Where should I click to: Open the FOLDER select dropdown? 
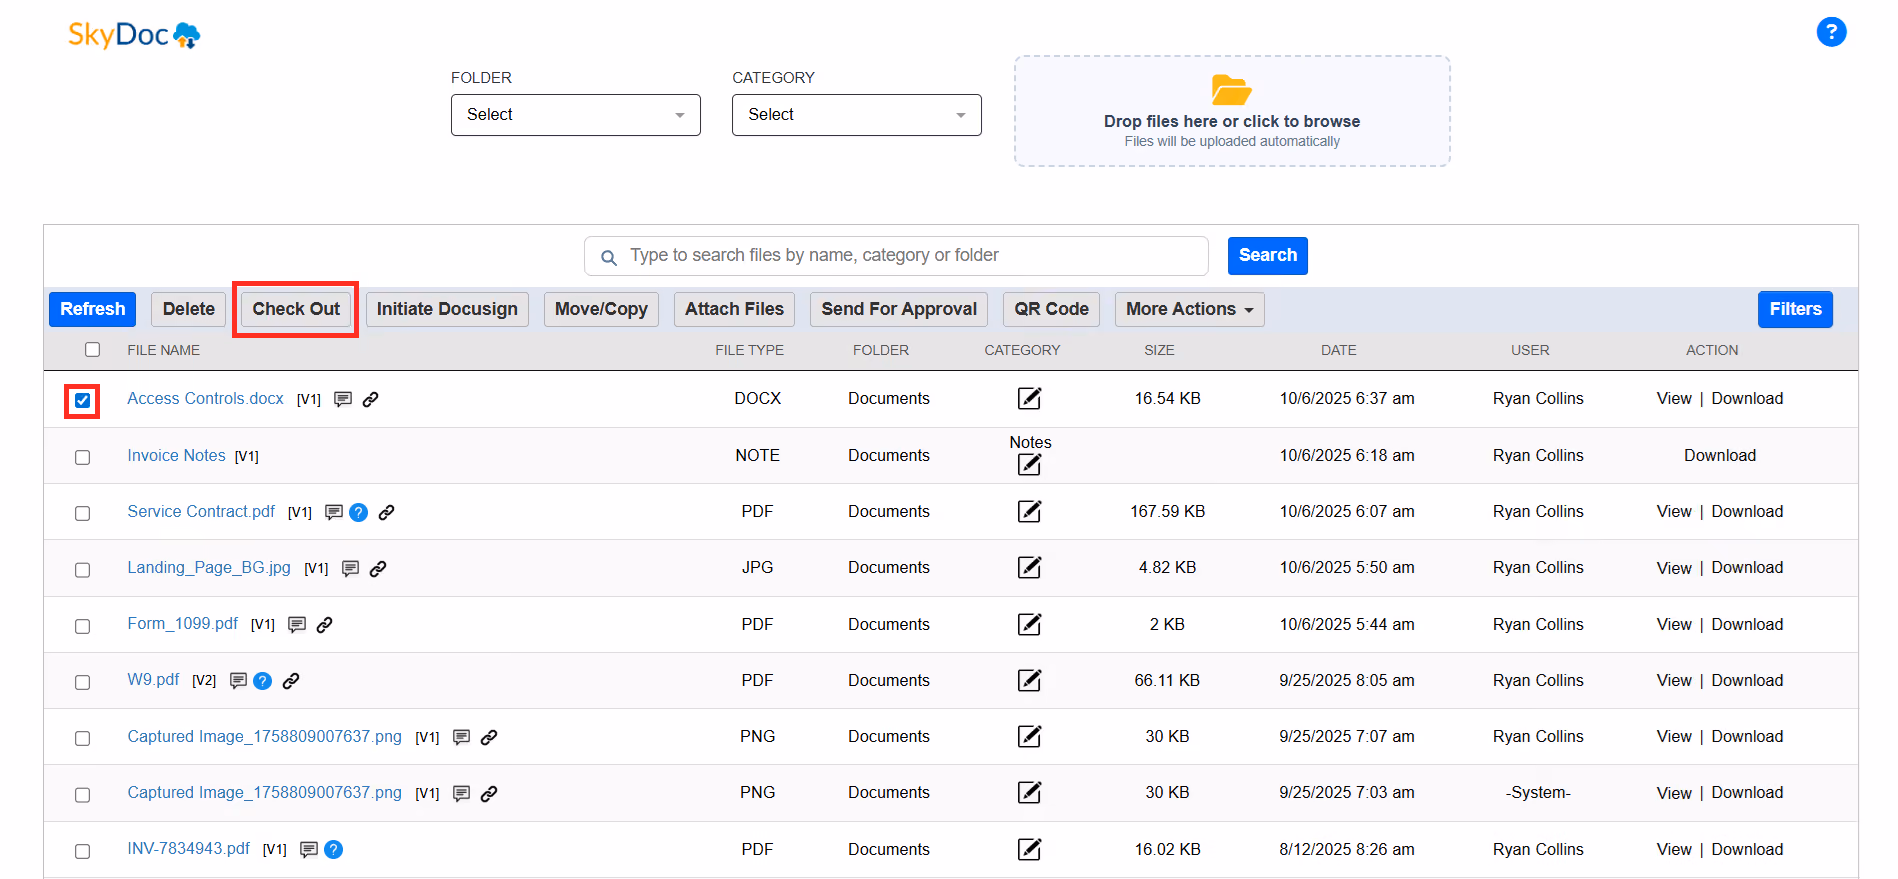point(576,115)
